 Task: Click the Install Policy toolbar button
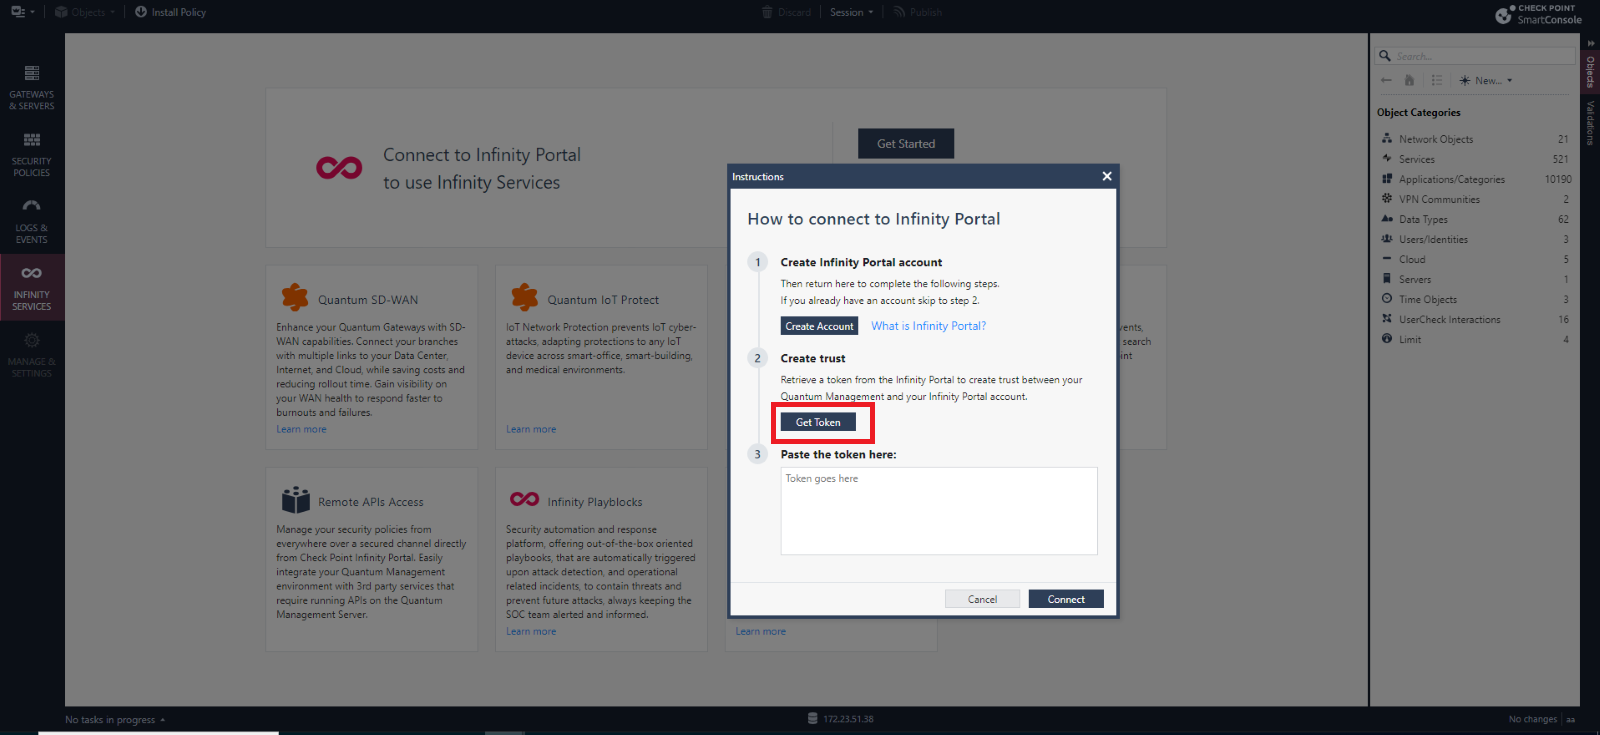point(171,12)
